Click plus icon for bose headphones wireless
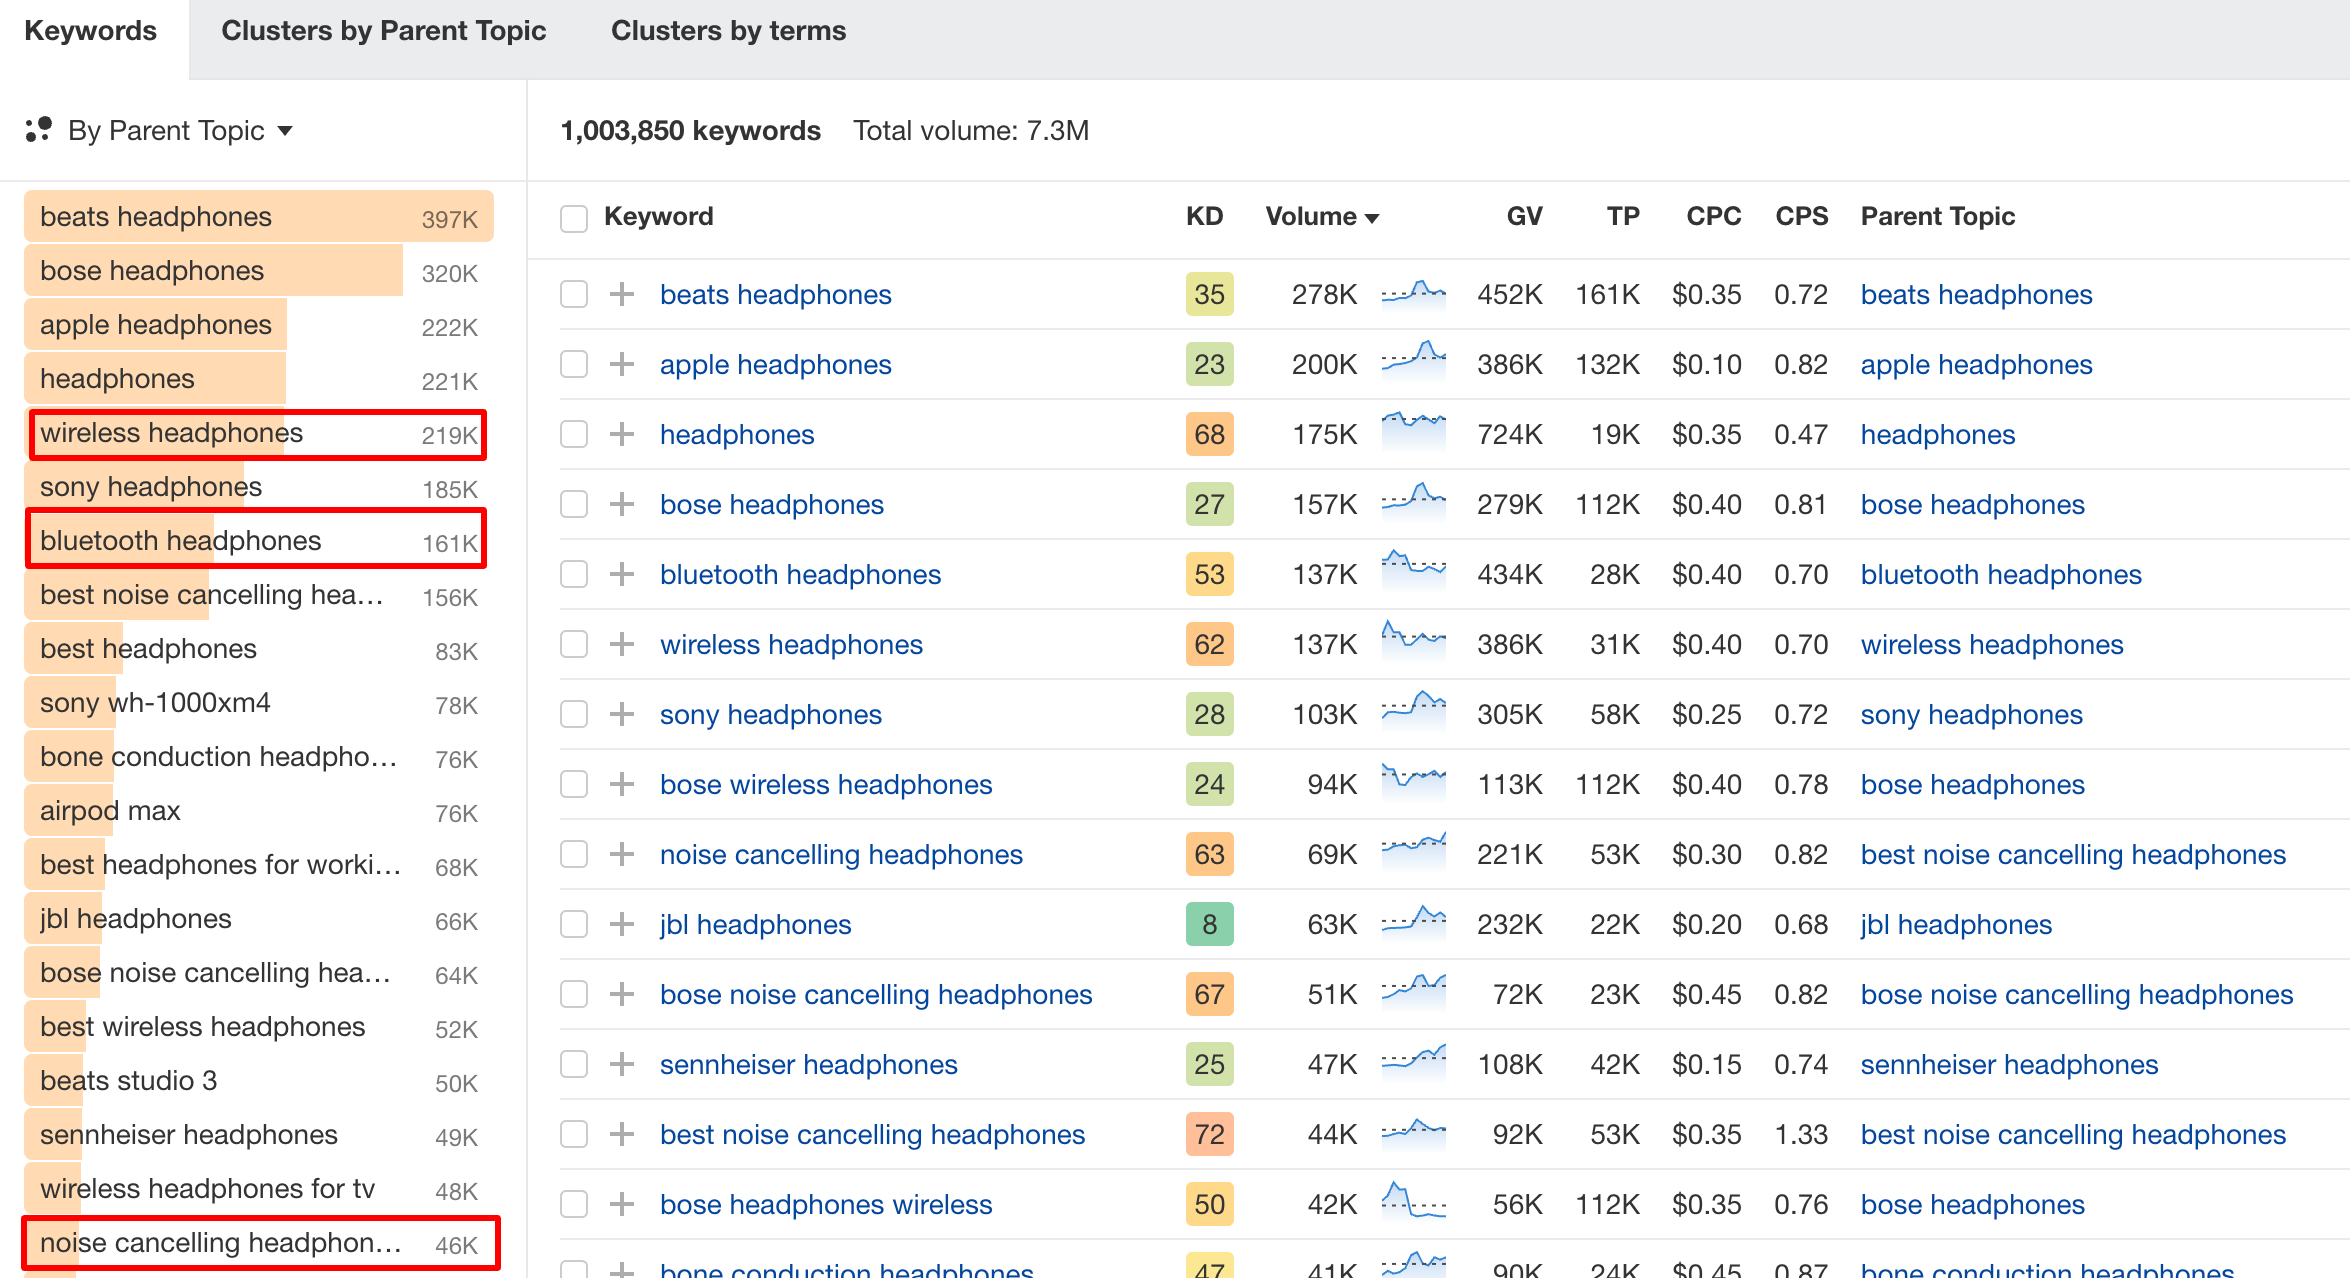This screenshot has height=1278, width=2350. point(622,1204)
